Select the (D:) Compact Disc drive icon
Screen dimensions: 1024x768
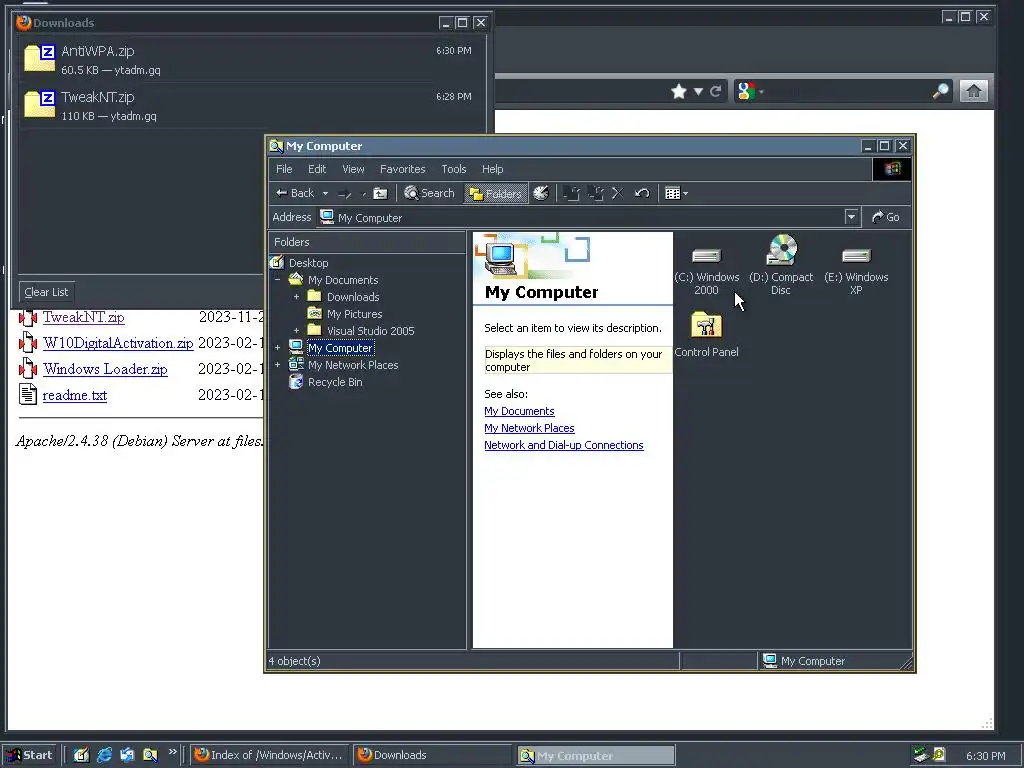tap(781, 265)
